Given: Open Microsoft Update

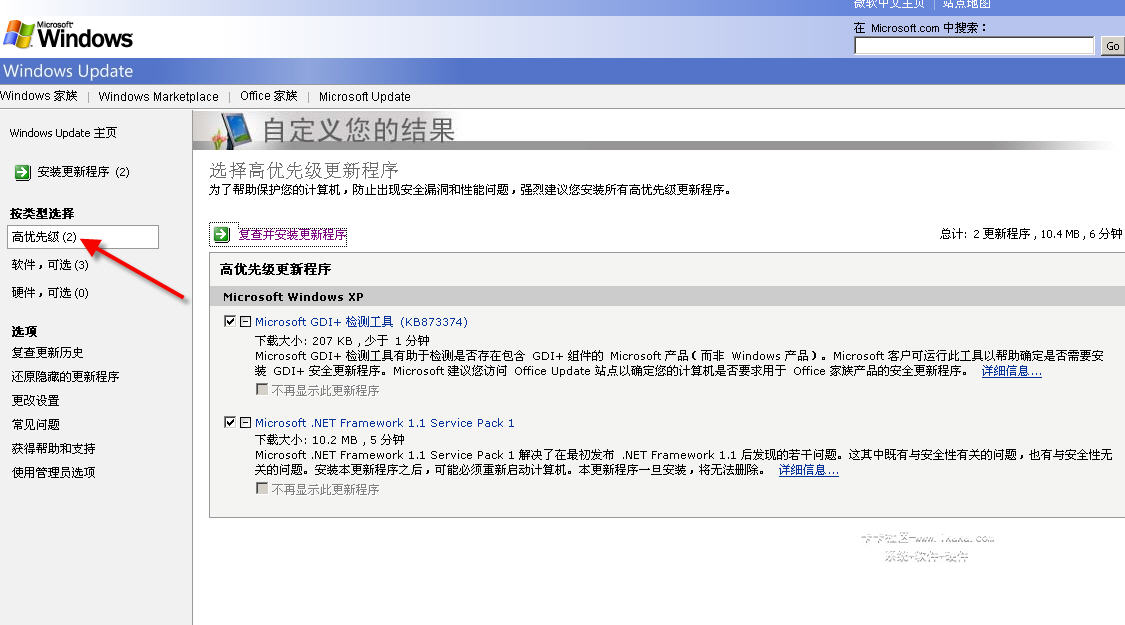Looking at the screenshot, I should point(364,96).
